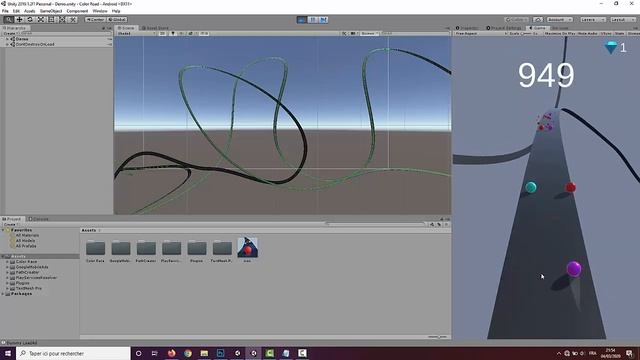Click the taskbar search field
This screenshot has width=640, height=360.
tap(73, 353)
